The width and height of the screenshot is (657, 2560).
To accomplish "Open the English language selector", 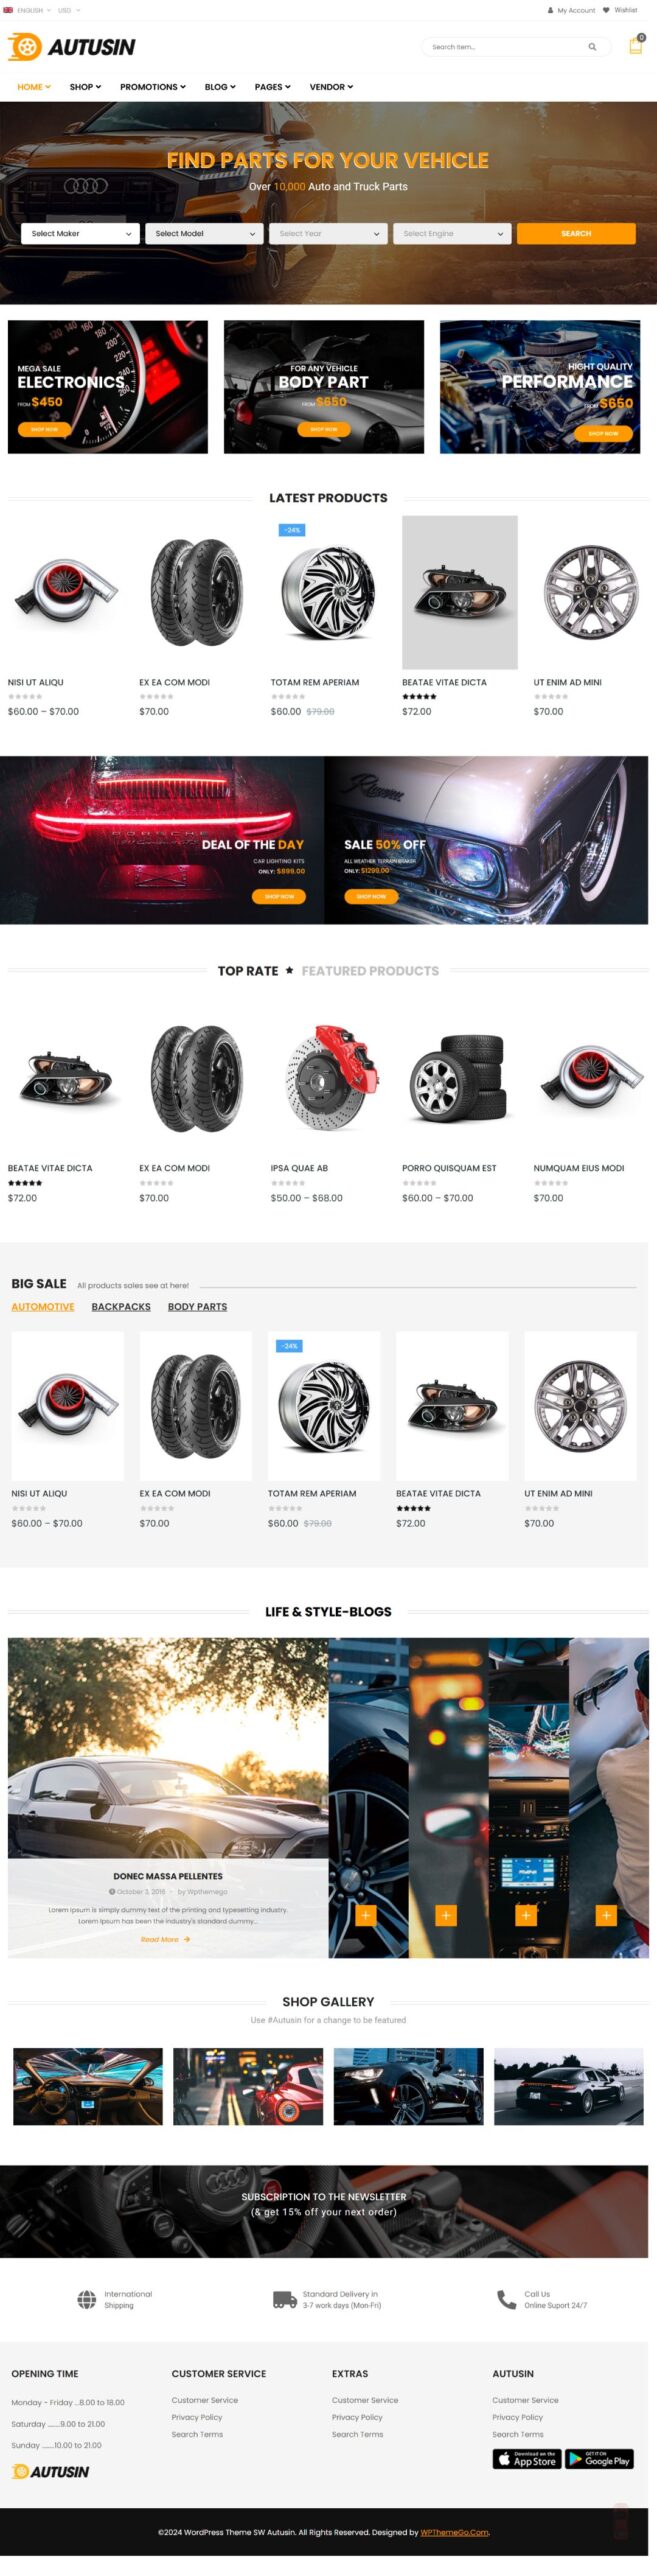I will [x=28, y=10].
